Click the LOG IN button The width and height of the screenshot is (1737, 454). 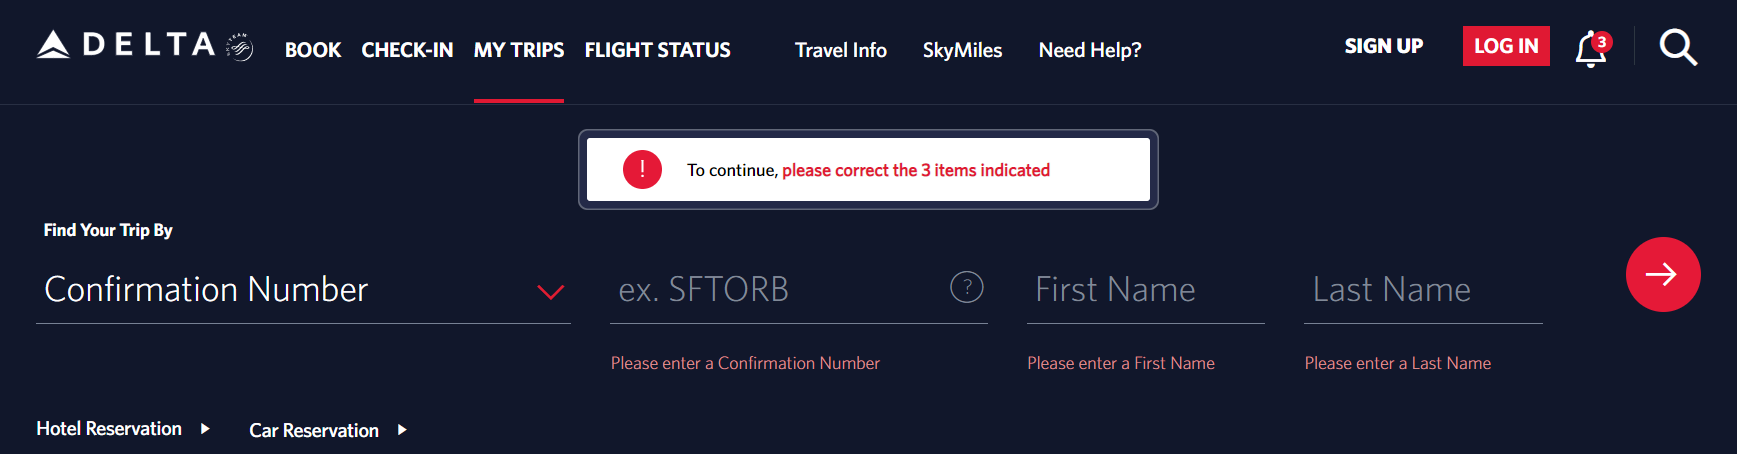pos(1506,46)
